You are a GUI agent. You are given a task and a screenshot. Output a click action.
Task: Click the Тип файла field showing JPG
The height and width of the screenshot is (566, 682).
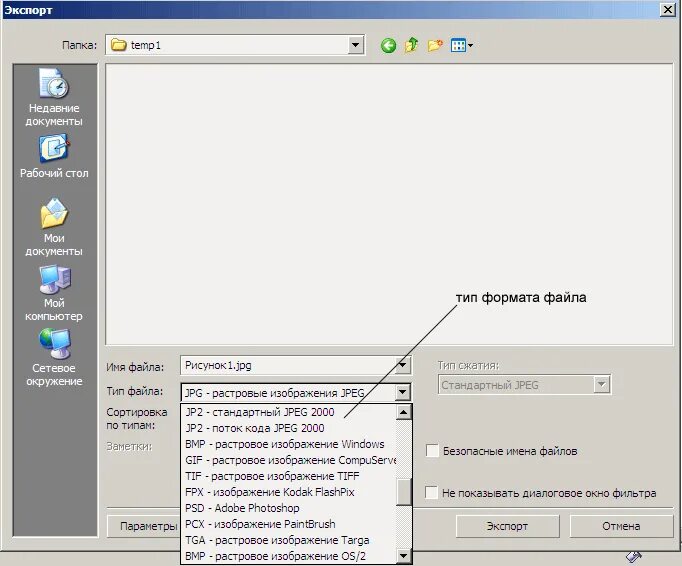pyautogui.click(x=288, y=392)
